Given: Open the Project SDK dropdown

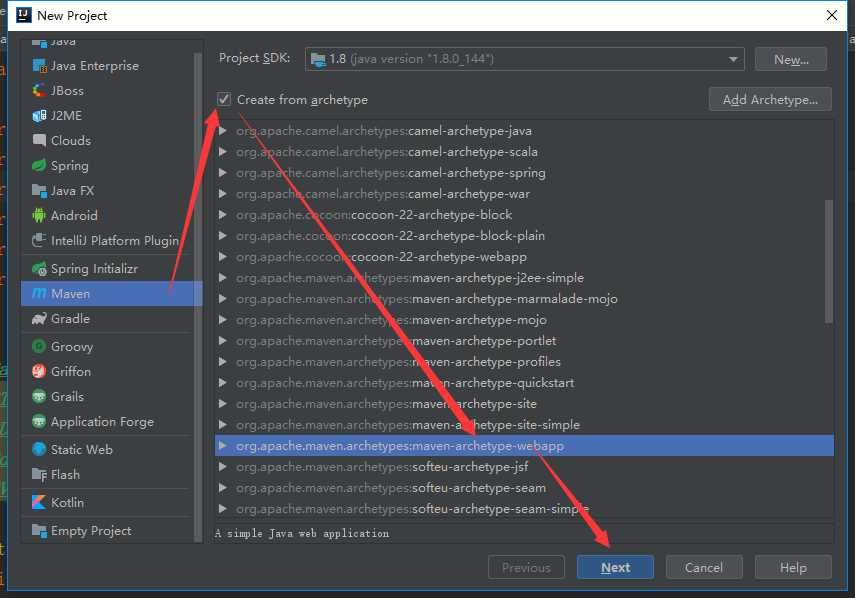Looking at the screenshot, I should click(x=733, y=59).
